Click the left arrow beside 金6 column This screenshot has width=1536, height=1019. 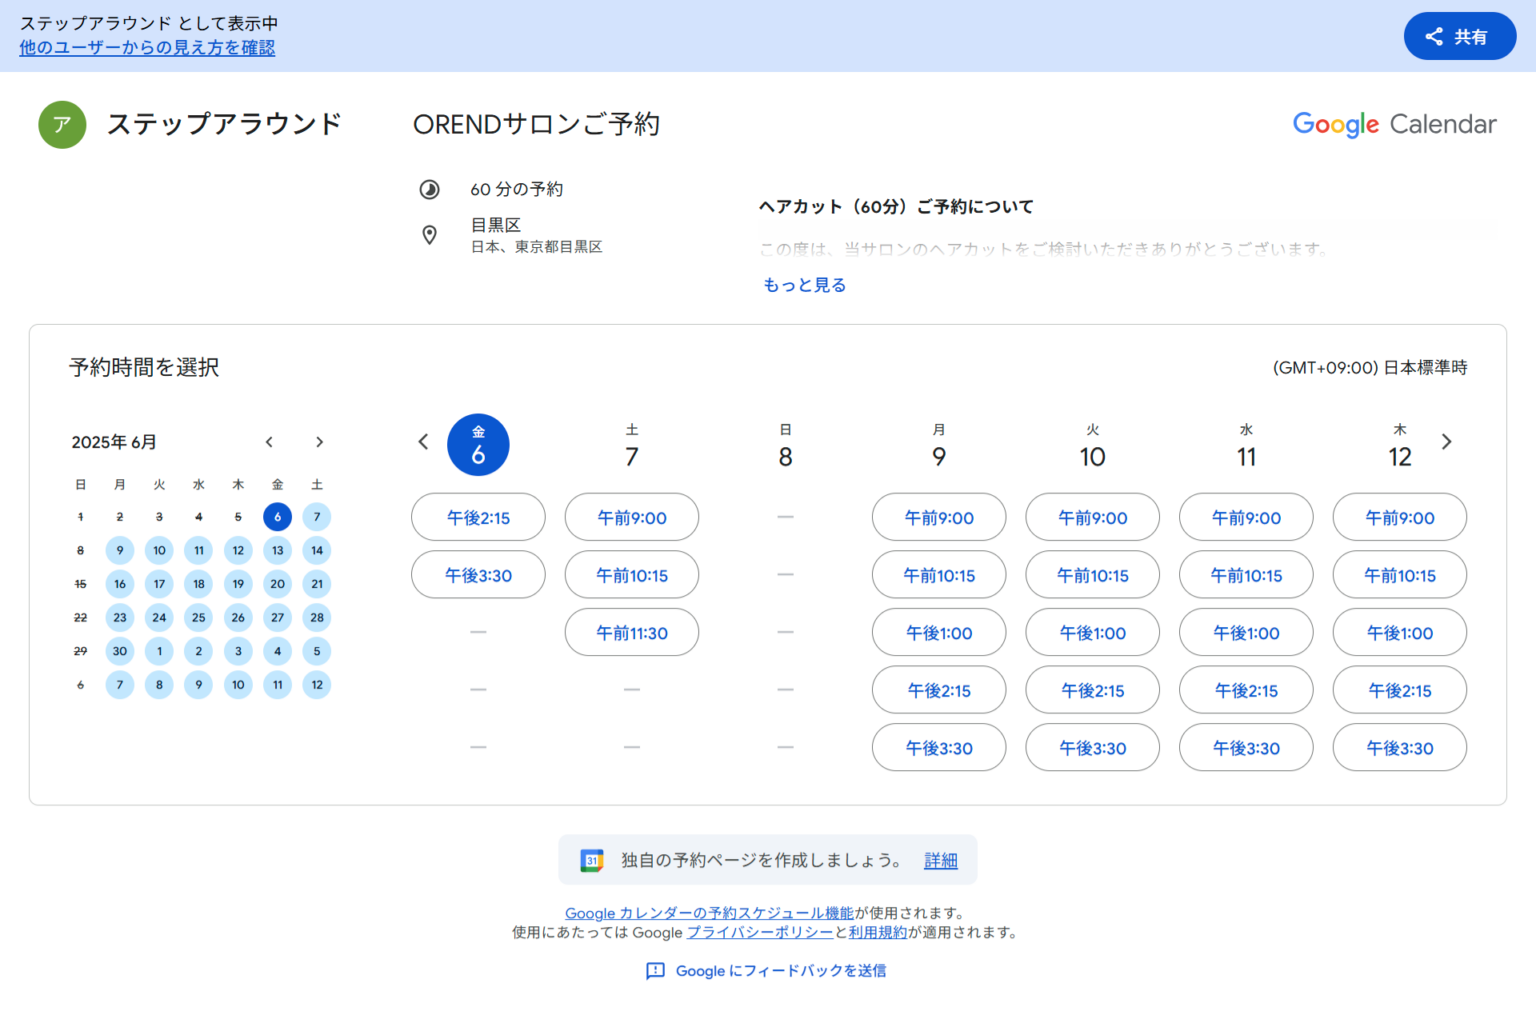[423, 441]
